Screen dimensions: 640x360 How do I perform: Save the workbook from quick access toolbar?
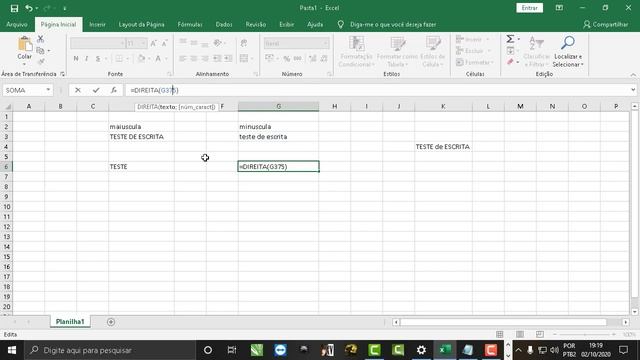pyautogui.click(x=14, y=8)
